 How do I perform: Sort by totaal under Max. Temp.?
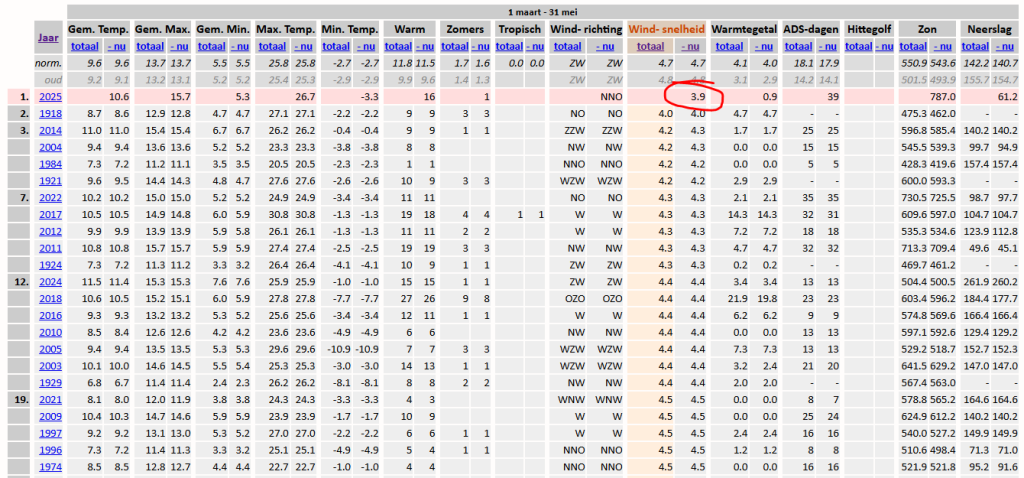[270, 46]
